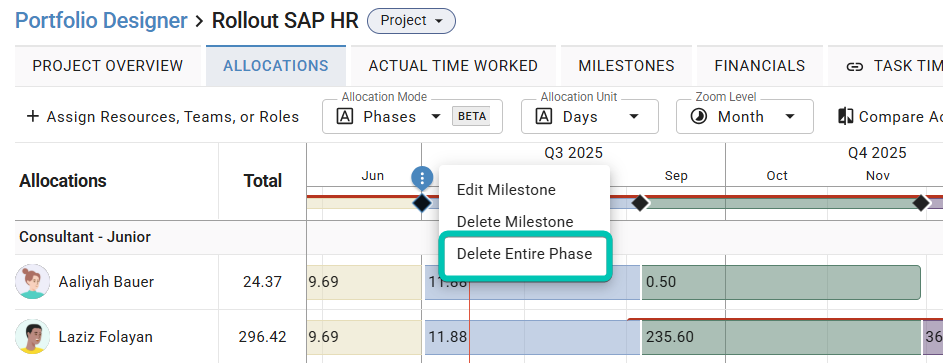The image size is (943, 363).
Task: Open the Allocation Mode Phases dropdown
Action: click(413, 117)
